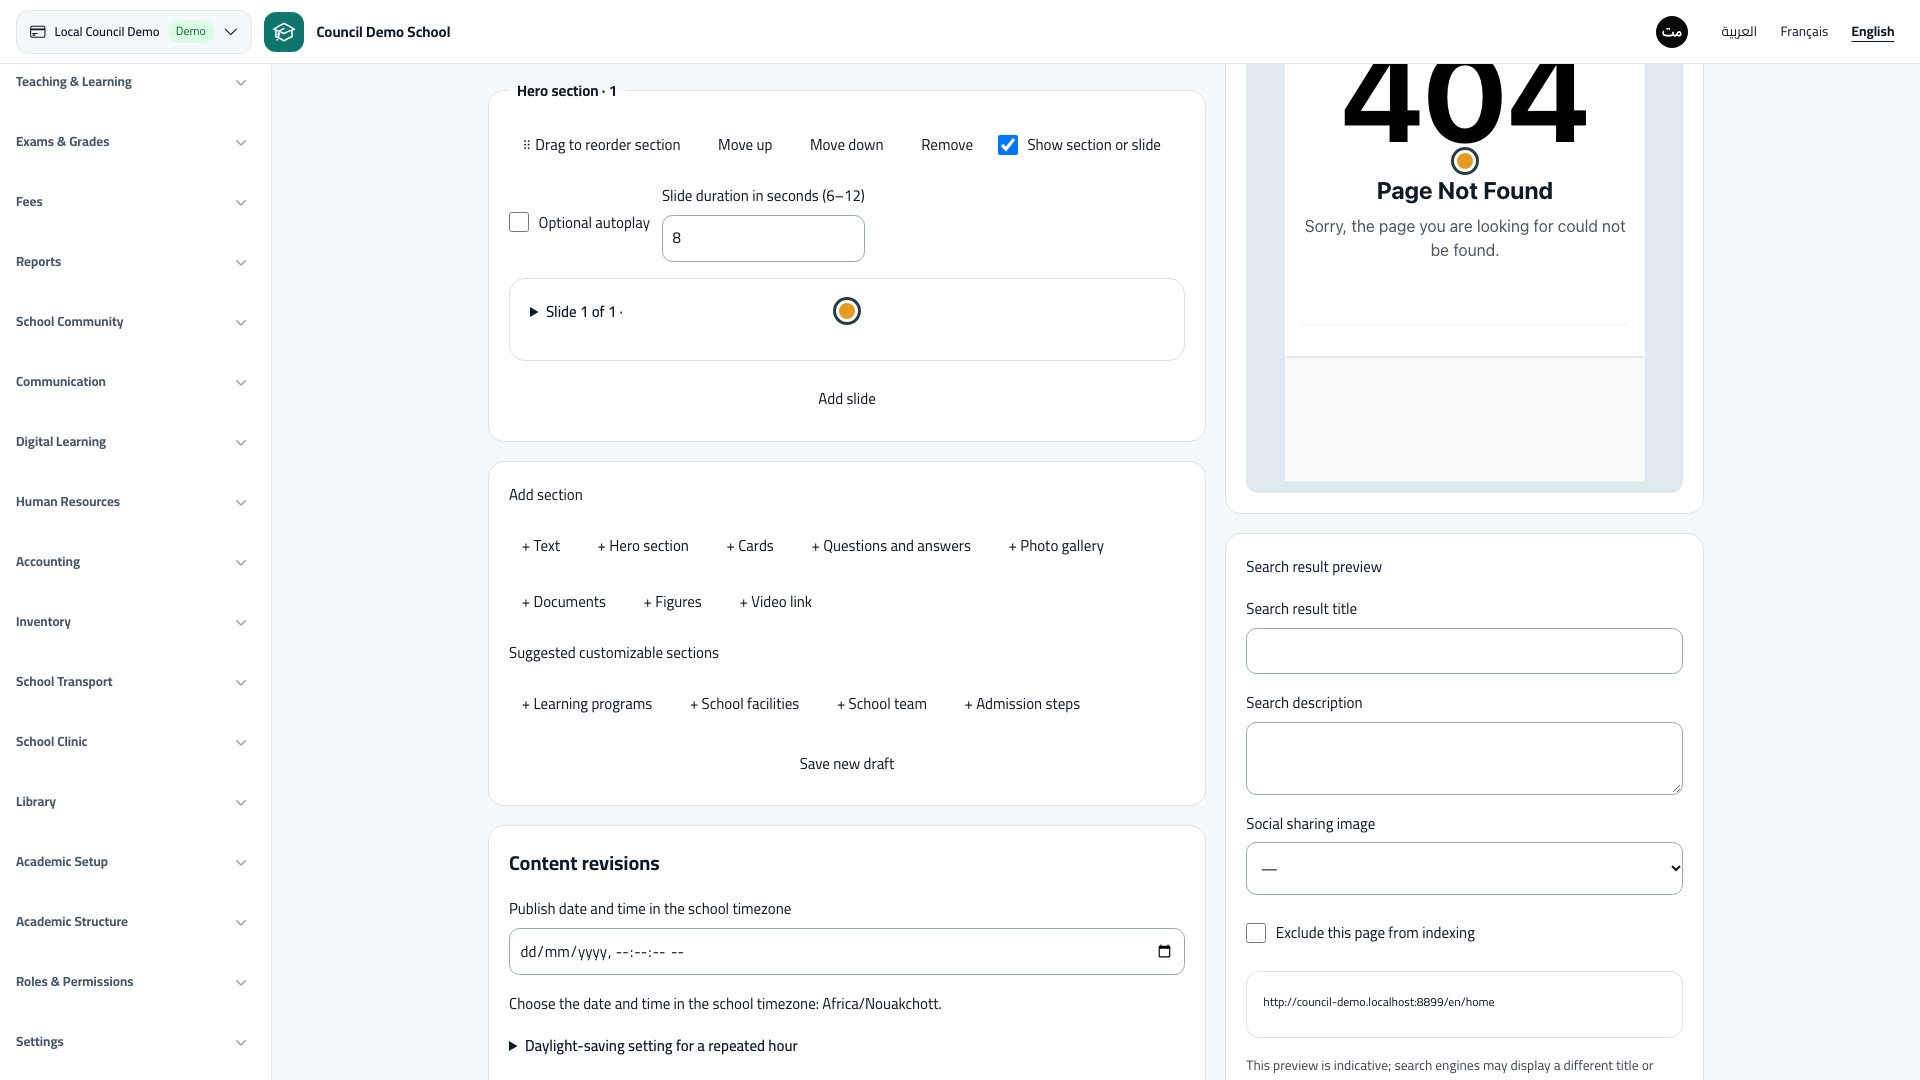Expand Reports chevron in sidebar
This screenshot has width=1920, height=1080.
pyautogui.click(x=241, y=262)
